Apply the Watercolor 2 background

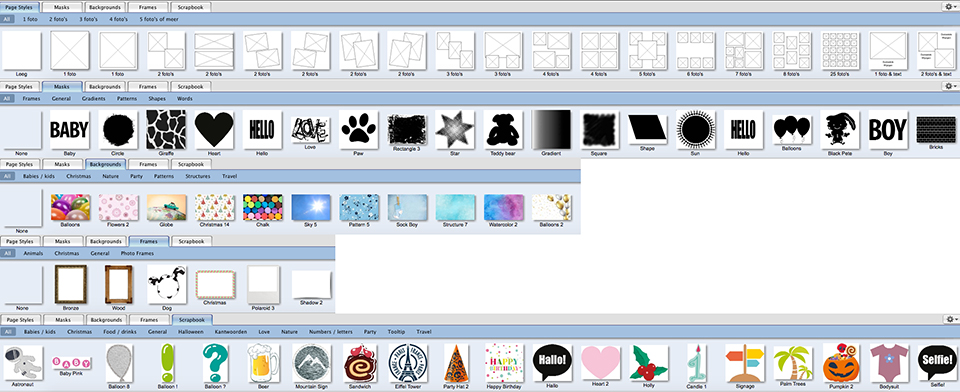click(x=504, y=208)
